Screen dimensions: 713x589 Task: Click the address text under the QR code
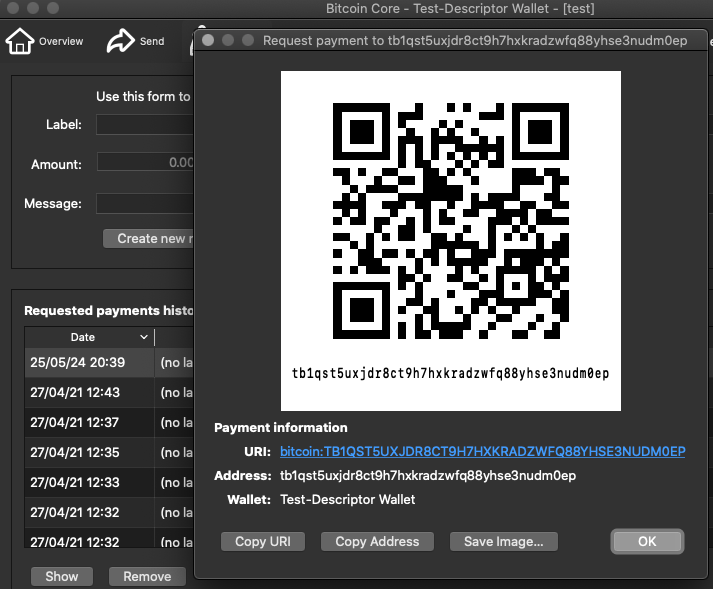[450, 373]
